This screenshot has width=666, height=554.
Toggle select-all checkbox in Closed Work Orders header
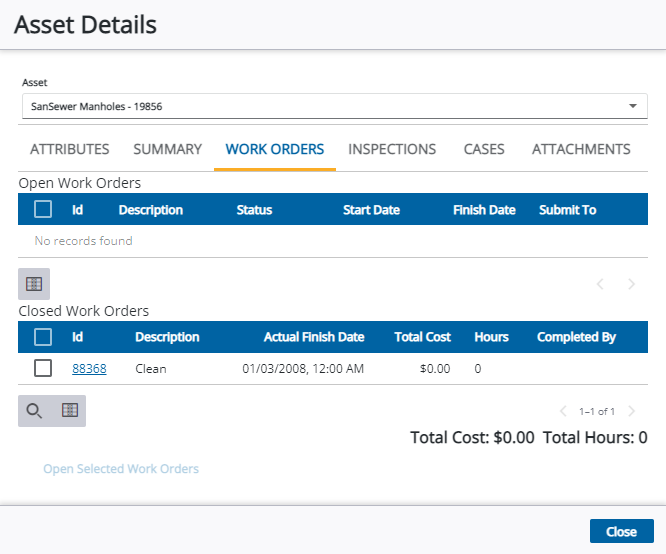point(43,337)
